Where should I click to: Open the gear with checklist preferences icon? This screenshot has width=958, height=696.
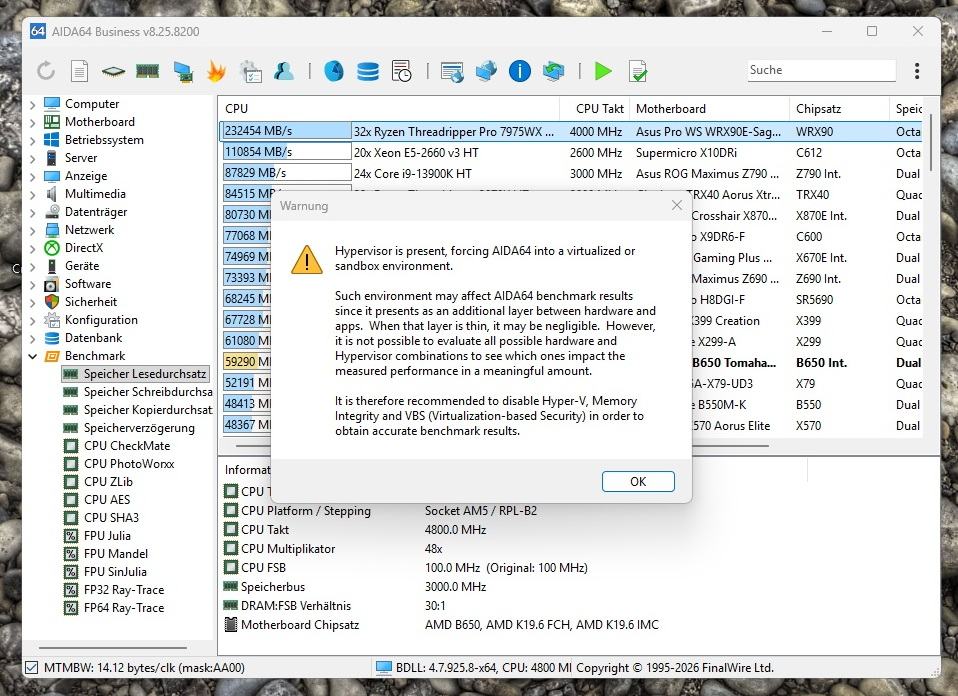(250, 71)
